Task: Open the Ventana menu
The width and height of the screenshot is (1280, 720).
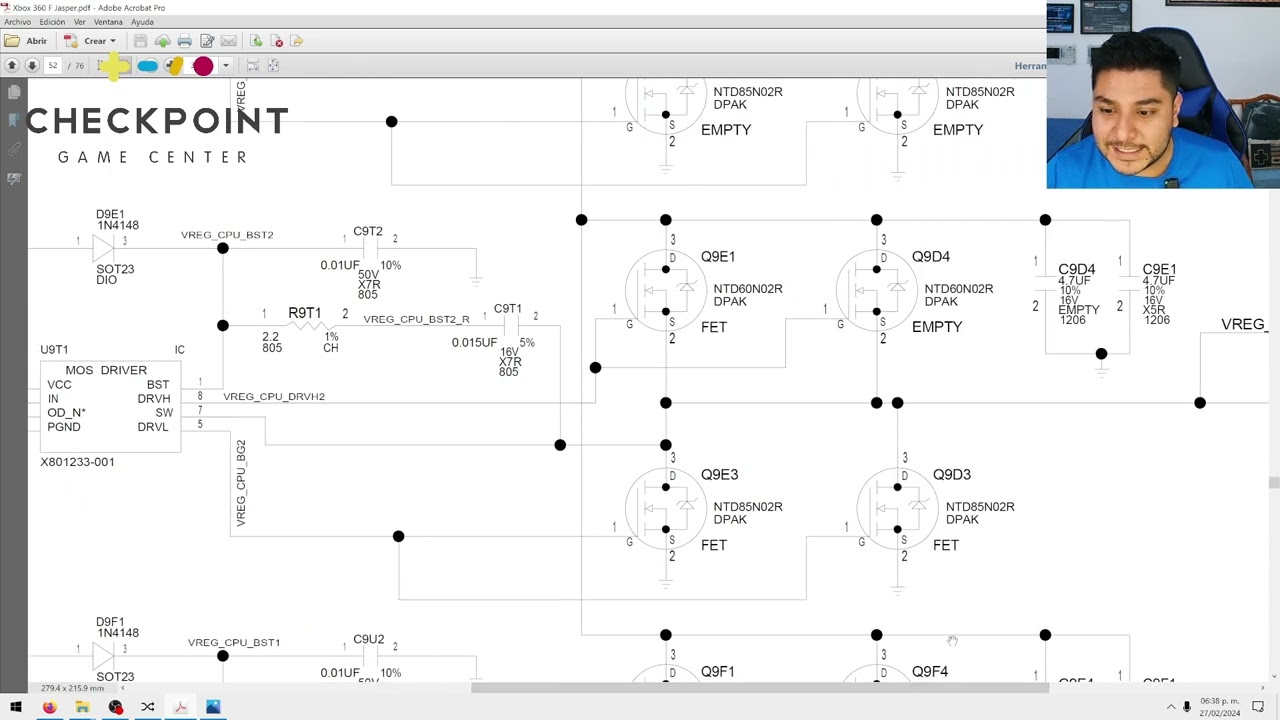Action: point(108,22)
